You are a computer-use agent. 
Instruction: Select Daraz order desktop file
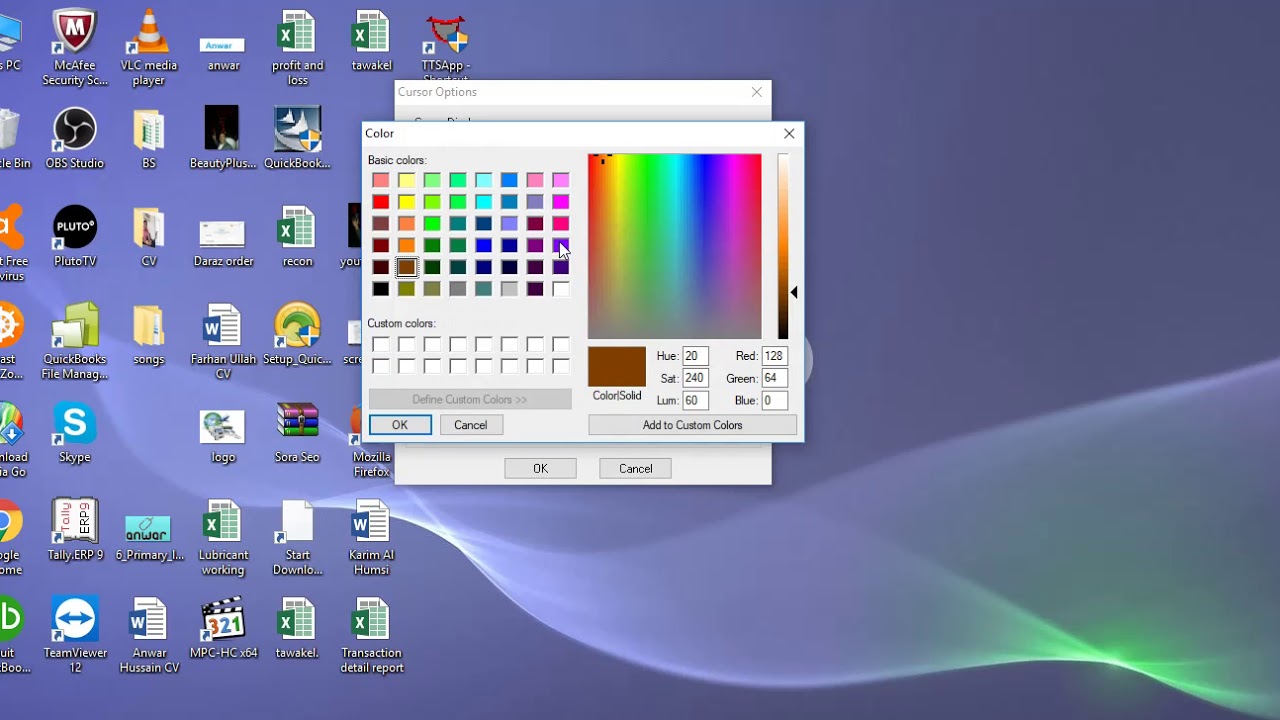[x=223, y=243]
